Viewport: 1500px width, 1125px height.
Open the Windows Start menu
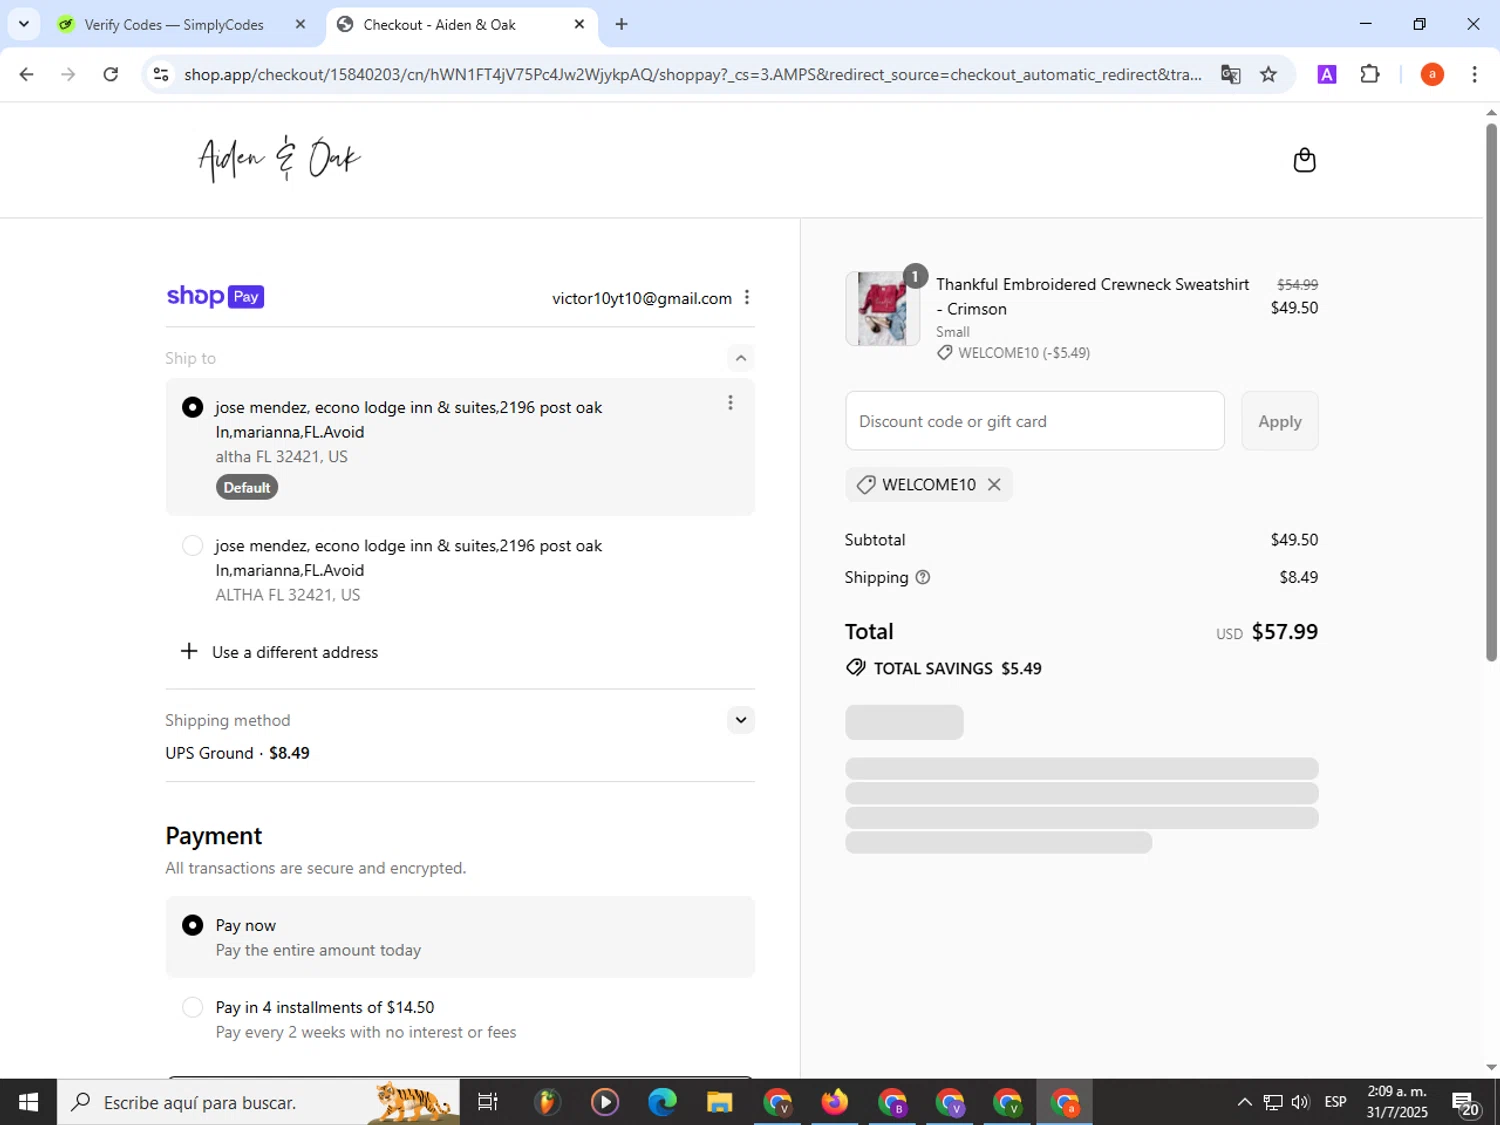click(28, 1102)
